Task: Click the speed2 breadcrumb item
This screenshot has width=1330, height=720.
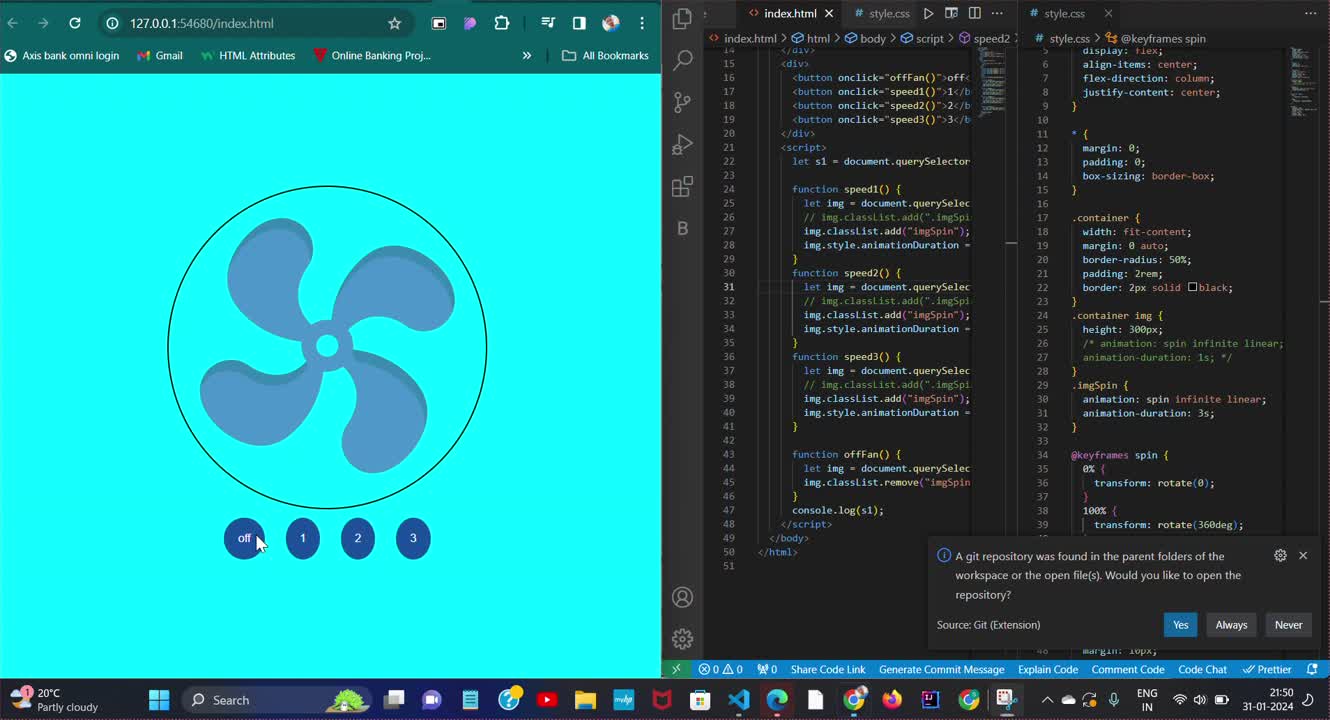Action: point(984,38)
